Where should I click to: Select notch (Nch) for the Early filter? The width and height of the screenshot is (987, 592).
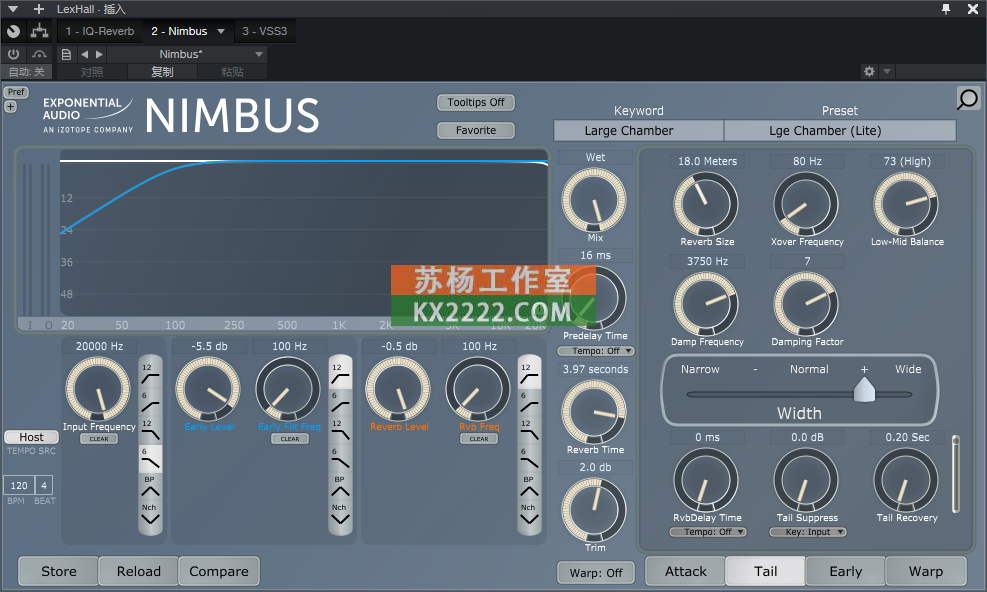(340, 515)
